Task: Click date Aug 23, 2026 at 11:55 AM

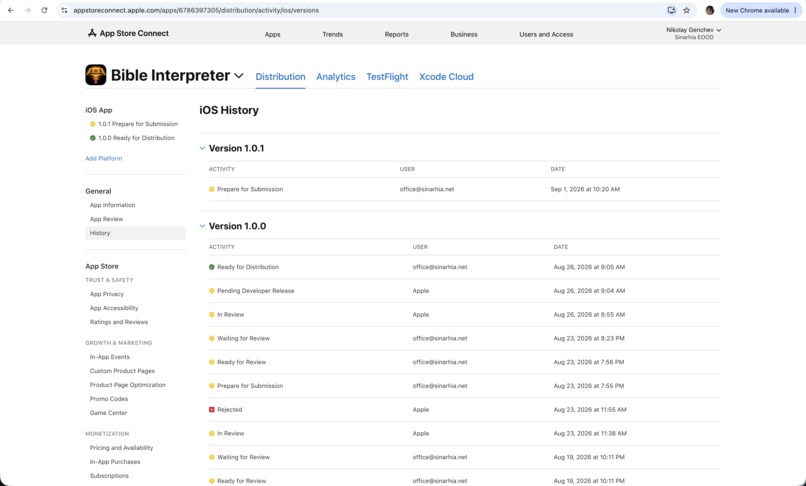Action: coord(590,410)
